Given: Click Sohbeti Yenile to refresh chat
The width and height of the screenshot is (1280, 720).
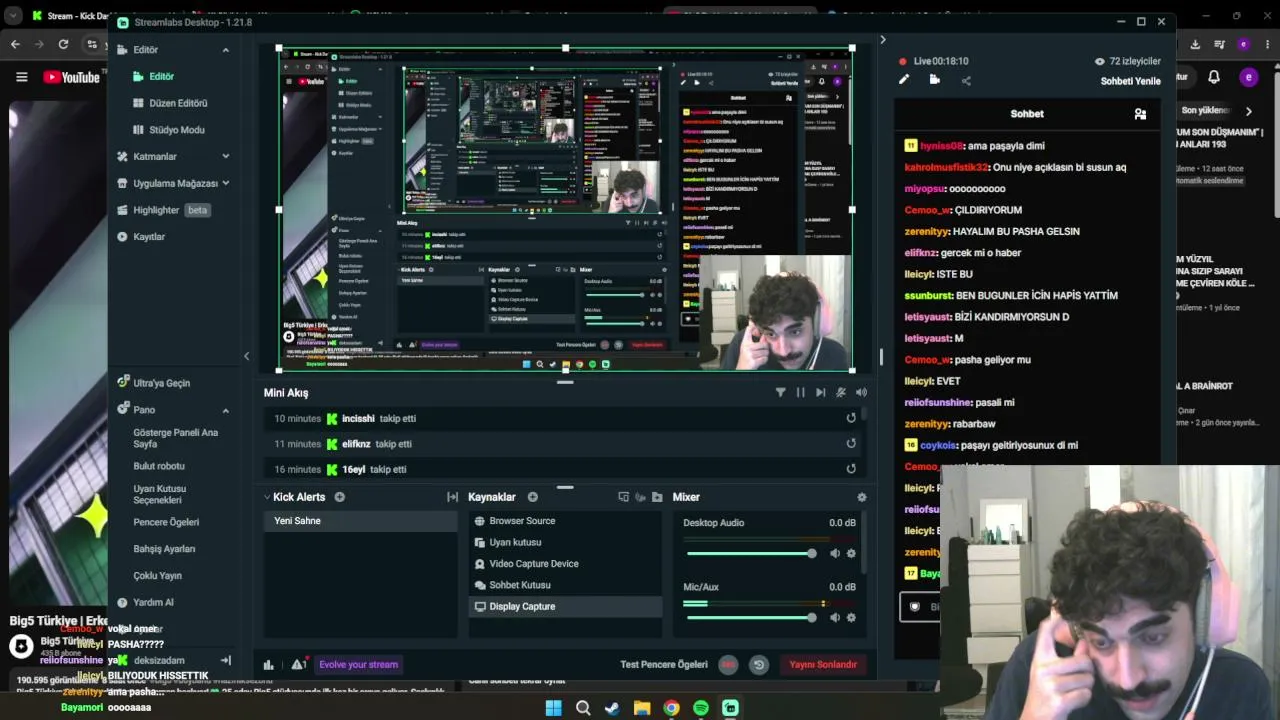Looking at the screenshot, I should [1131, 81].
